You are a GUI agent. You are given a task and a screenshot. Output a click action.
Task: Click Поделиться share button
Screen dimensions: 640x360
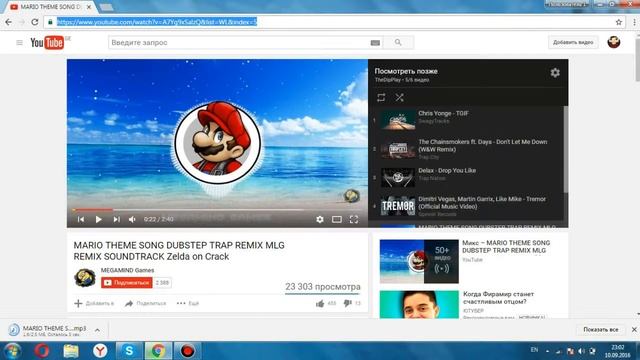(146, 303)
